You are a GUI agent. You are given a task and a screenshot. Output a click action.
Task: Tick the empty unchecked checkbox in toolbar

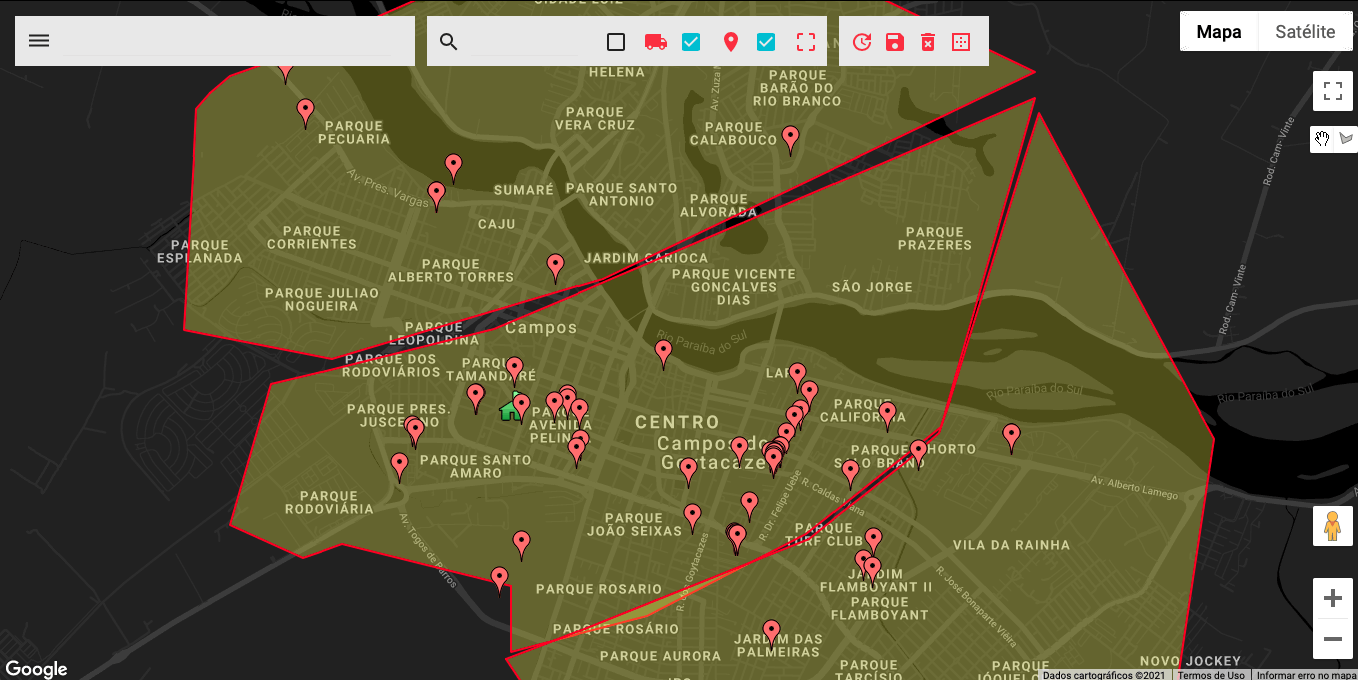616,42
